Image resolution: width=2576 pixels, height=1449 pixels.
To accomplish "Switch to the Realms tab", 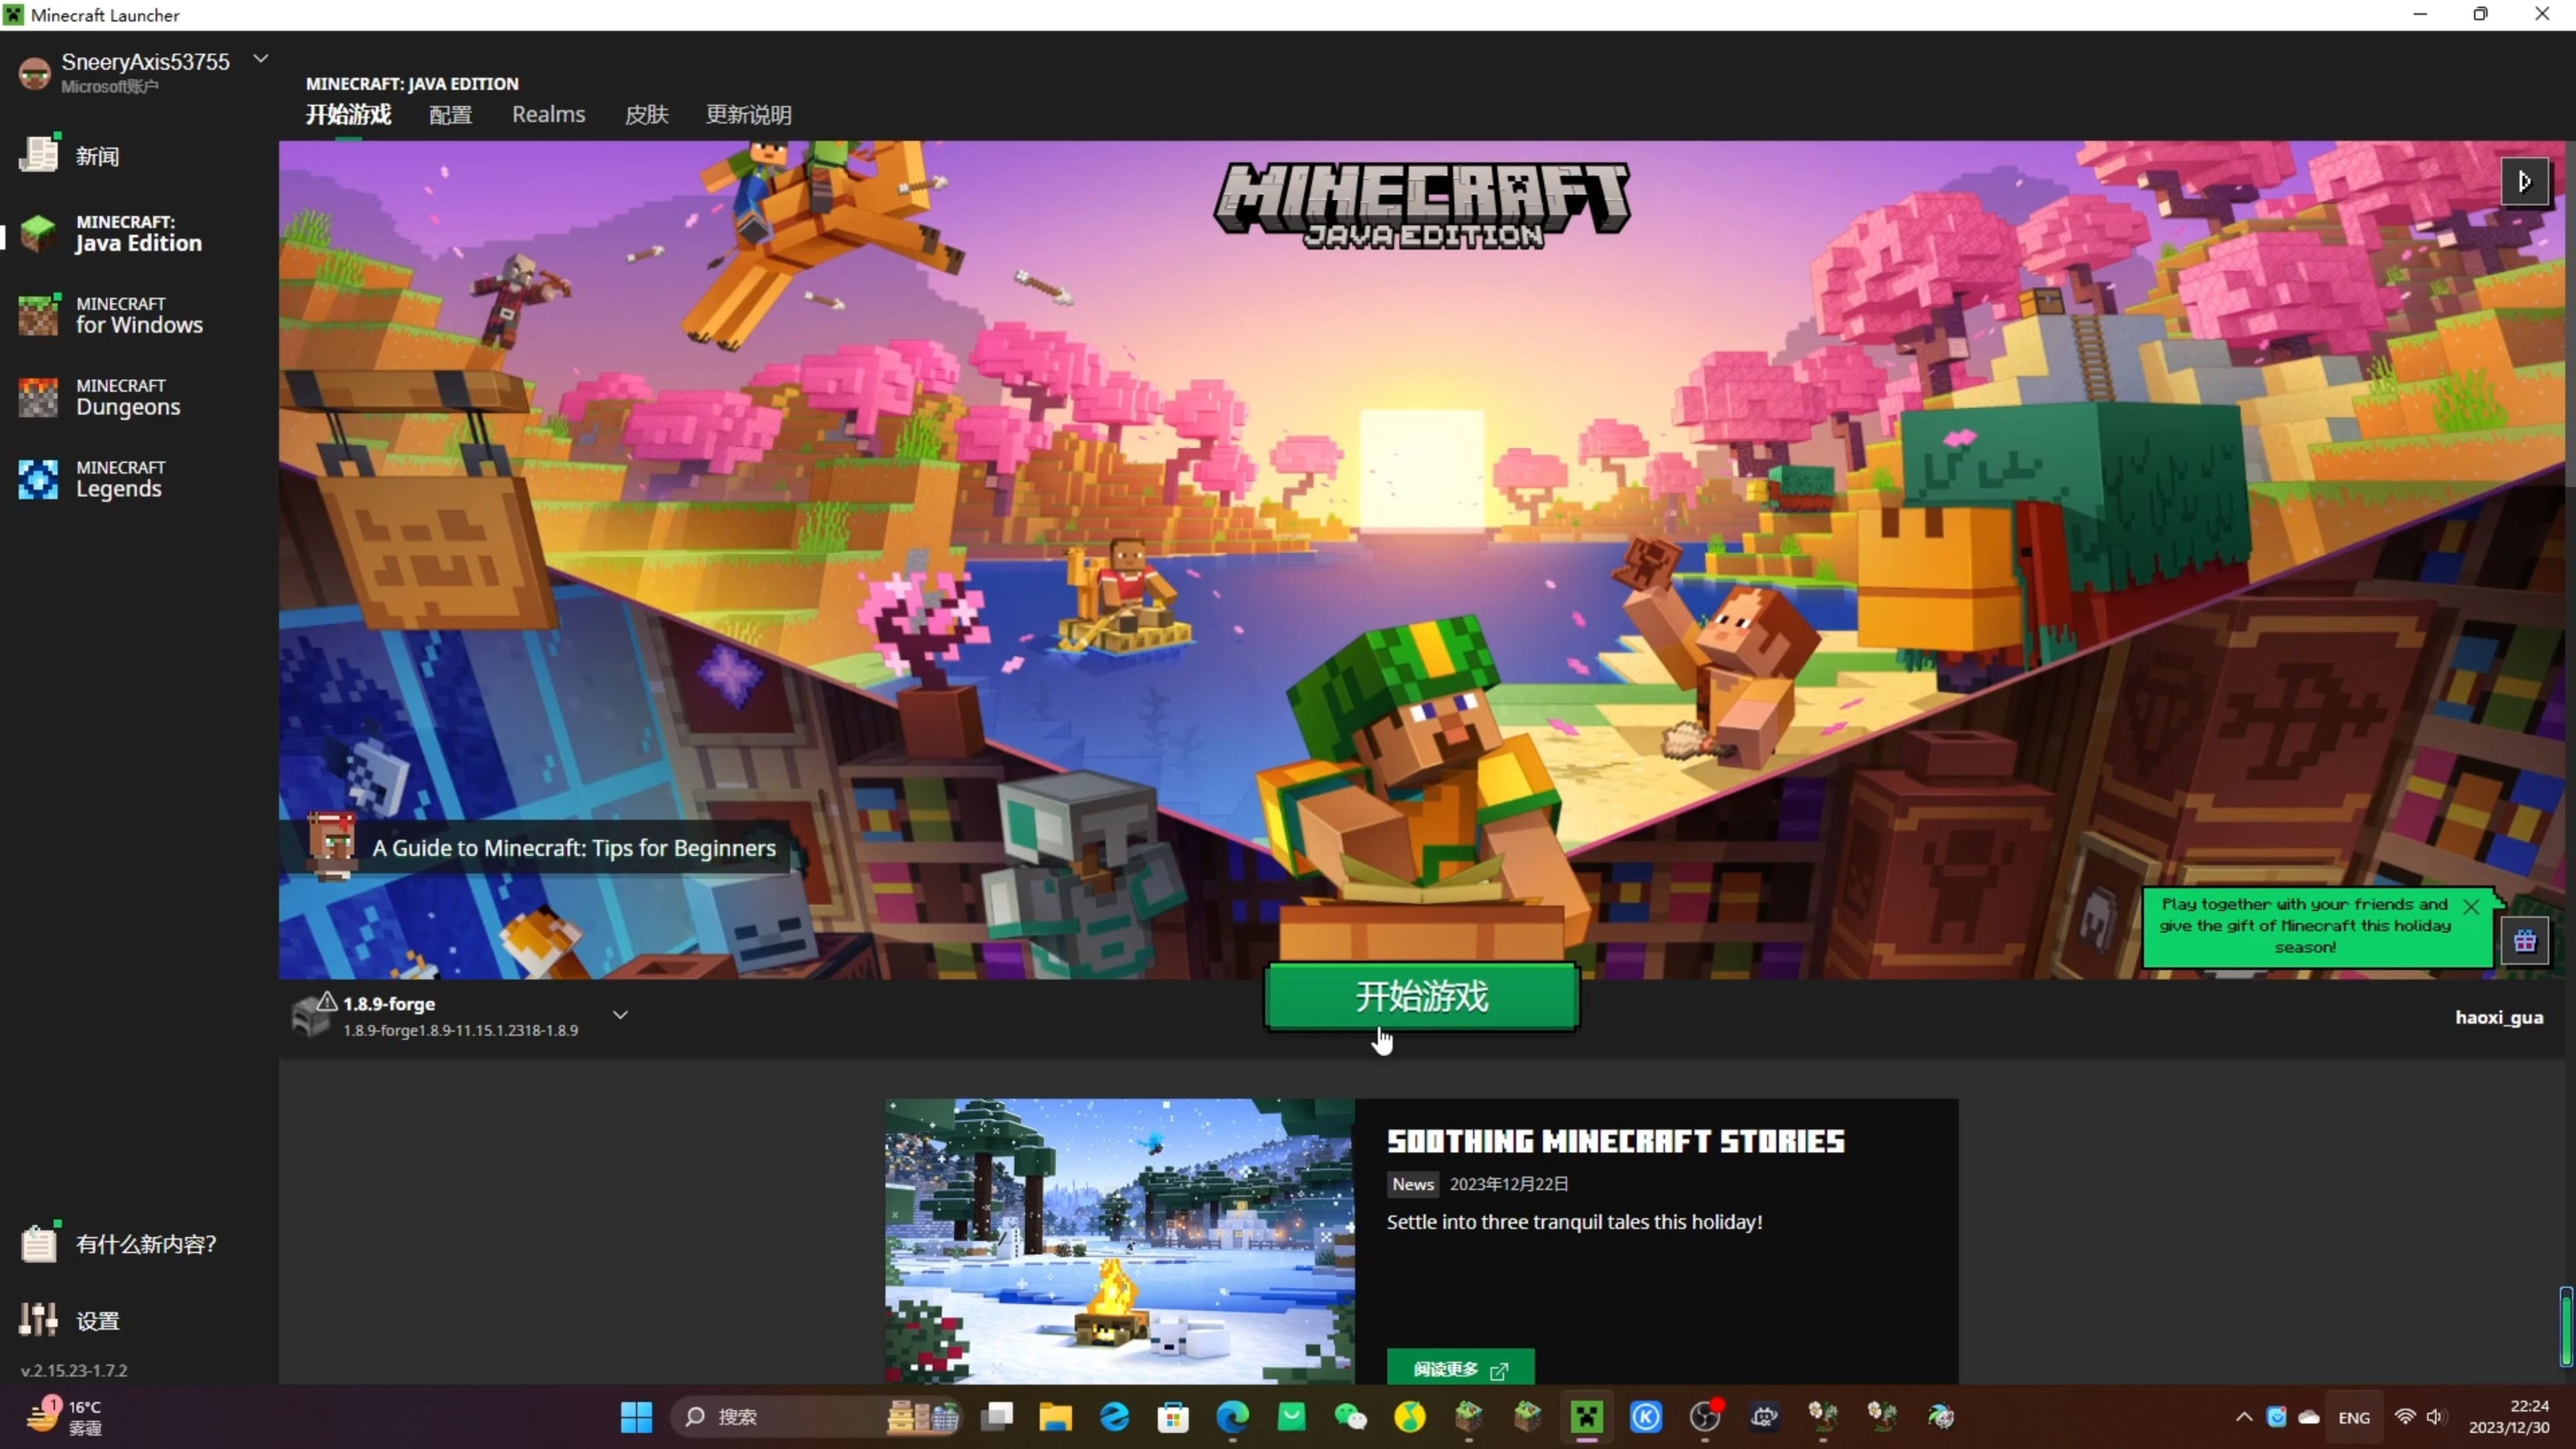I will 548,114.
